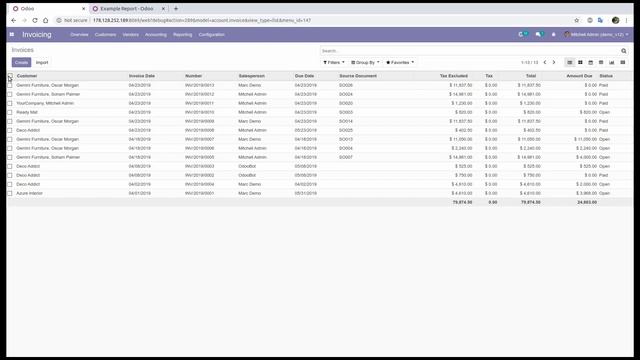640x360 pixels.
Task: Select checkbox for invoice INV/2019/0004
Action: point(10,184)
